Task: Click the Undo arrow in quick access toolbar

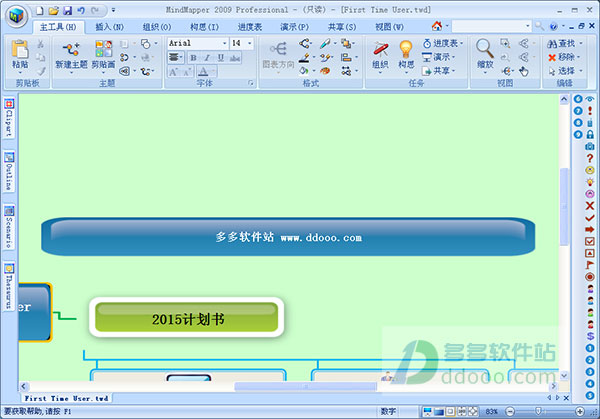Action: coord(81,10)
